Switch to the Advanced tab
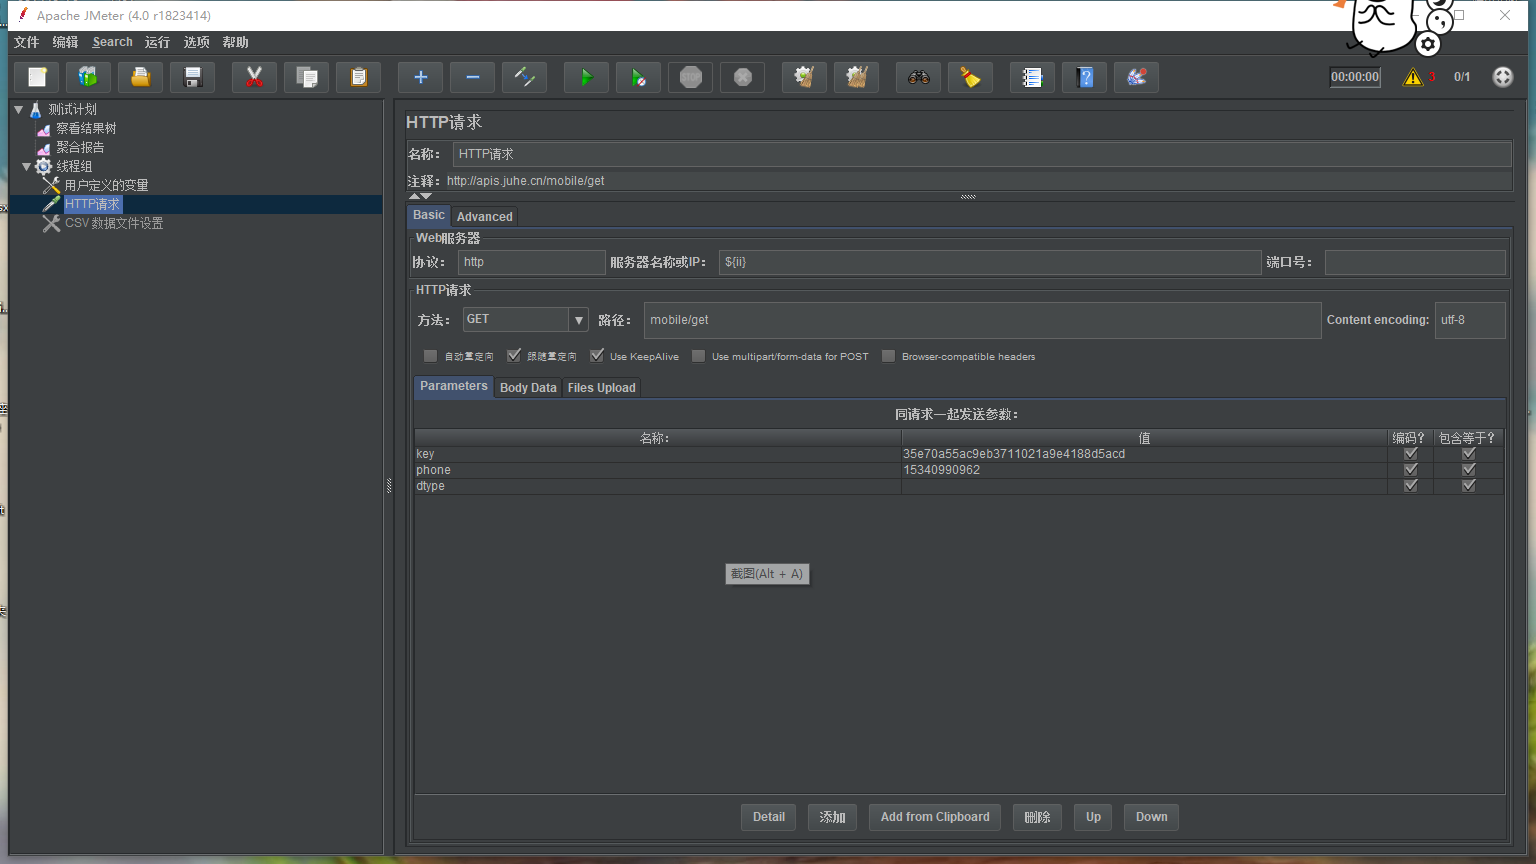 click(x=484, y=216)
